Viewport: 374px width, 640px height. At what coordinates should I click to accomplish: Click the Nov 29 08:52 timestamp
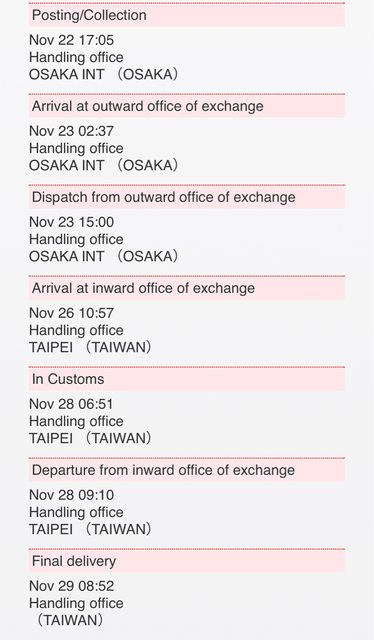(71, 586)
